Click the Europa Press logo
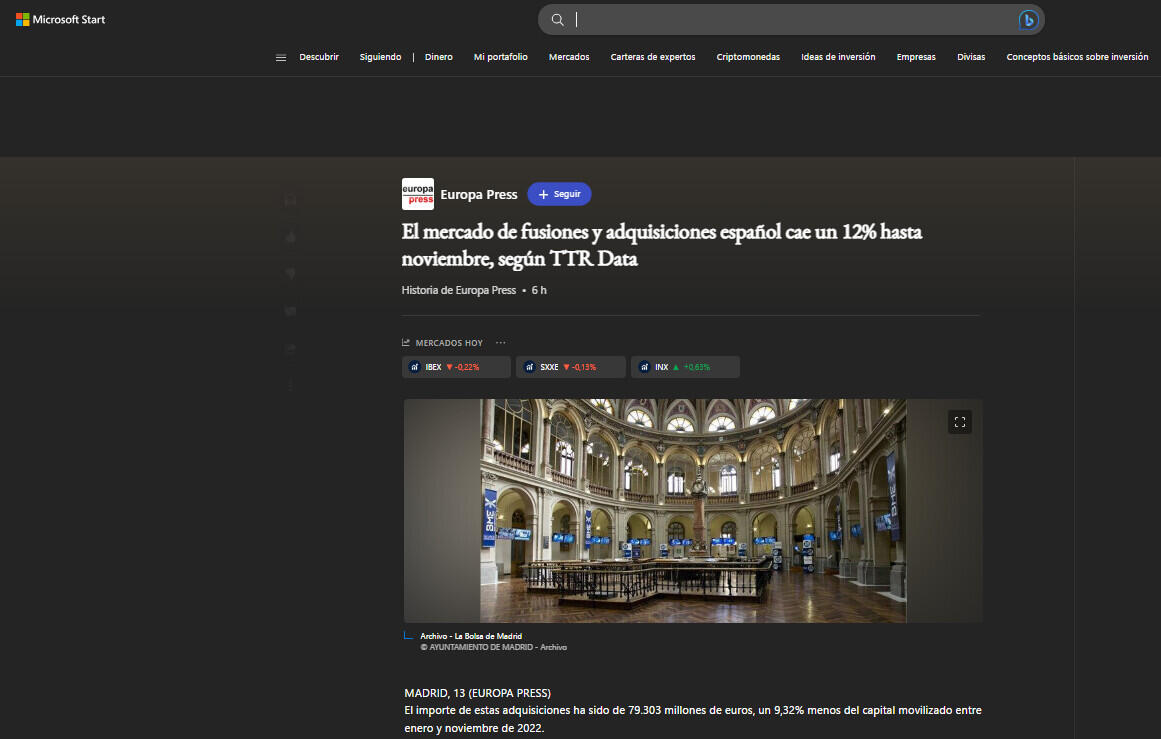Image resolution: width=1161 pixels, height=739 pixels. pos(417,194)
